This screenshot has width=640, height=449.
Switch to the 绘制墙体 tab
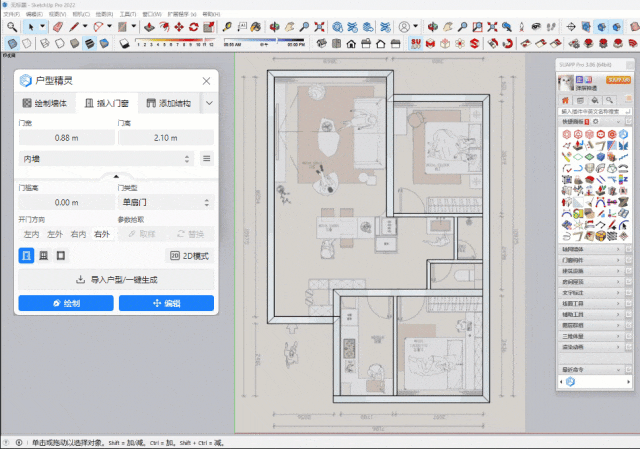coord(45,103)
